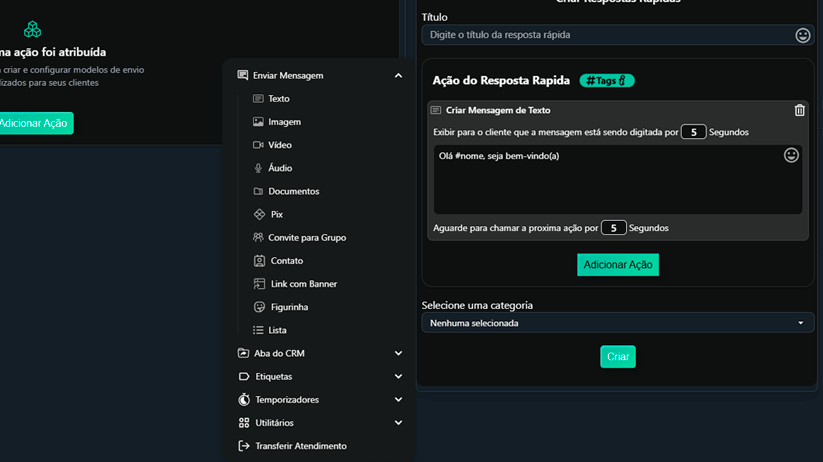Expand the Etiquetas section

coord(398,377)
